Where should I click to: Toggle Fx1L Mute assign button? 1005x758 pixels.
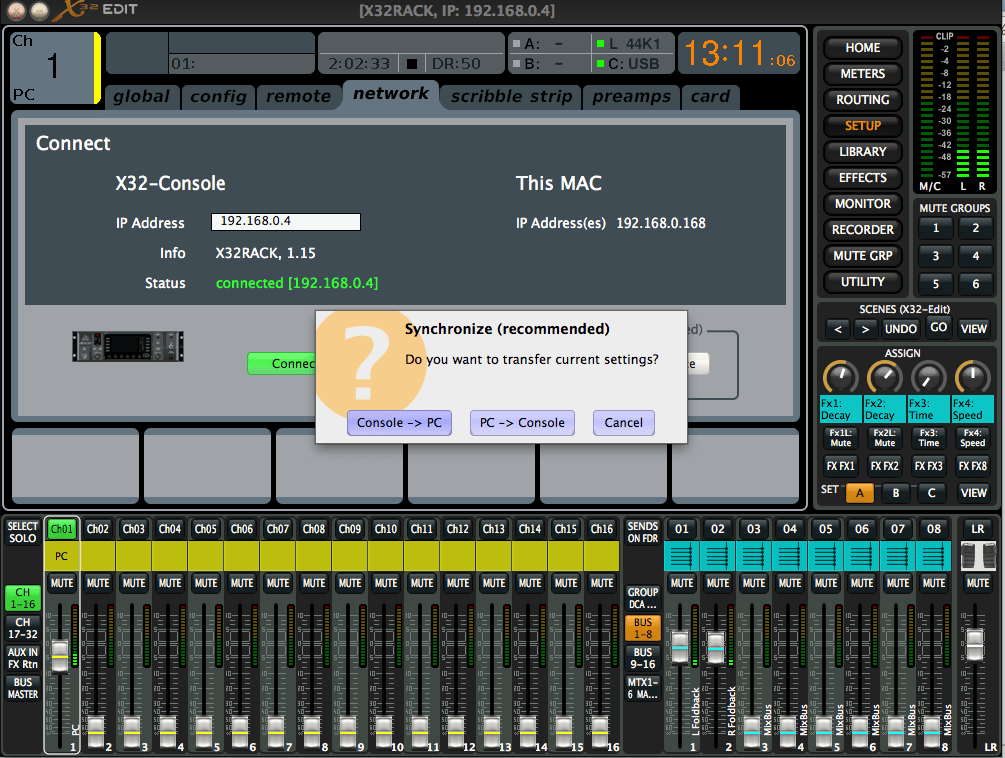[840, 438]
